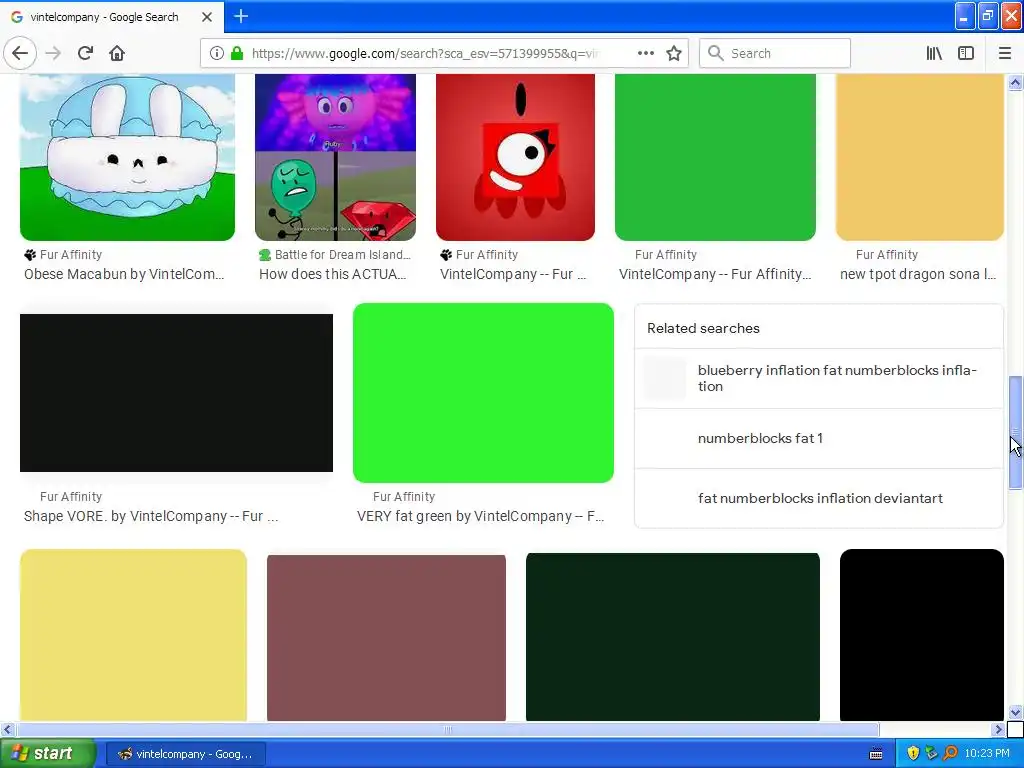Open the black Shape VORE thumbnail

[176, 392]
